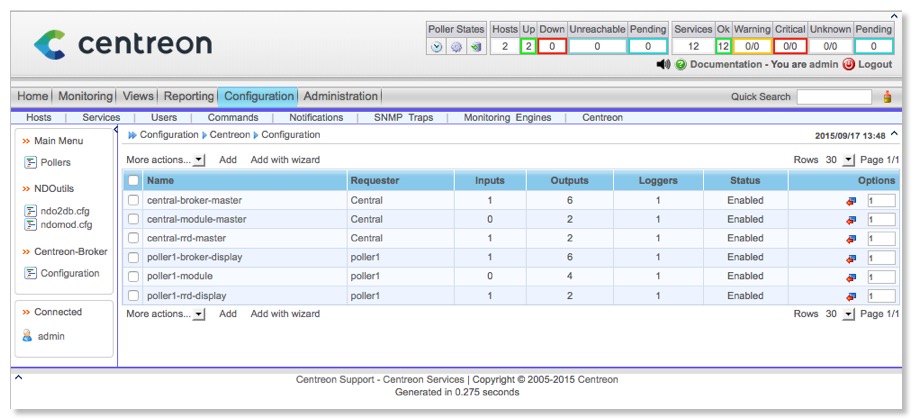
Task: Collapse the left sidebar panel arrow
Action: (x=116, y=129)
